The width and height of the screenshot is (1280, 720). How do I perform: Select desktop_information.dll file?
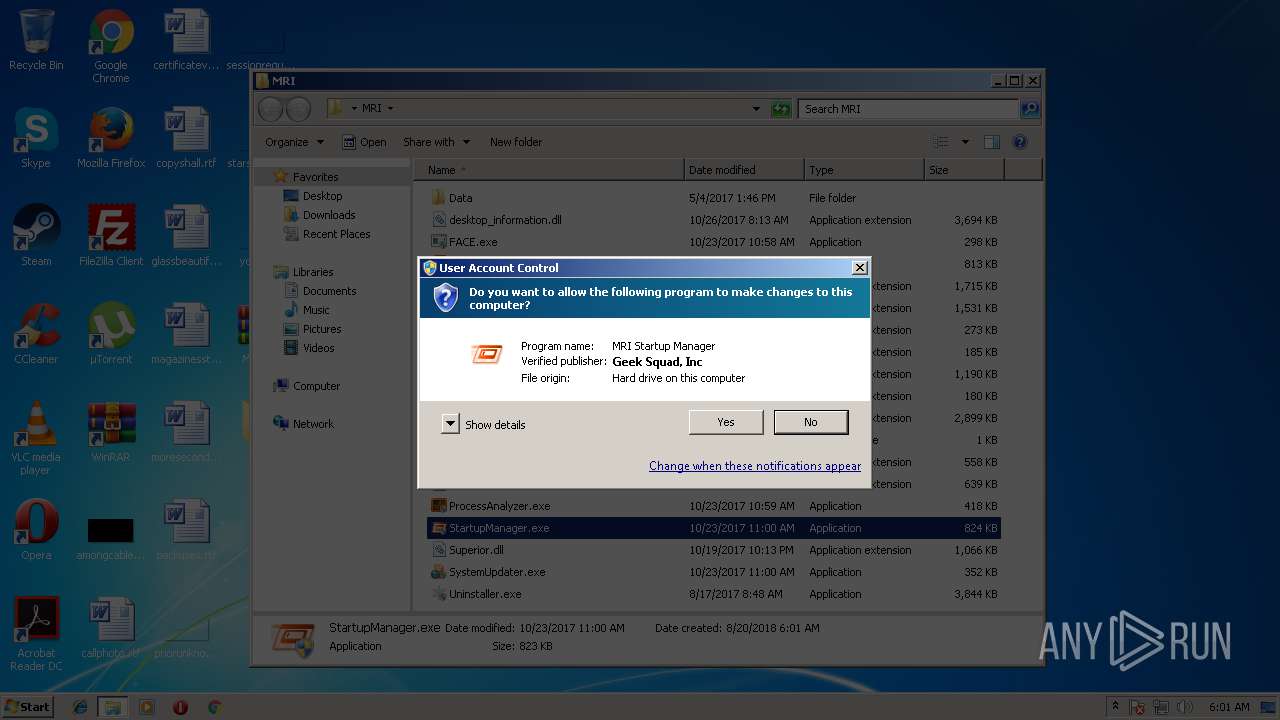pos(714,220)
